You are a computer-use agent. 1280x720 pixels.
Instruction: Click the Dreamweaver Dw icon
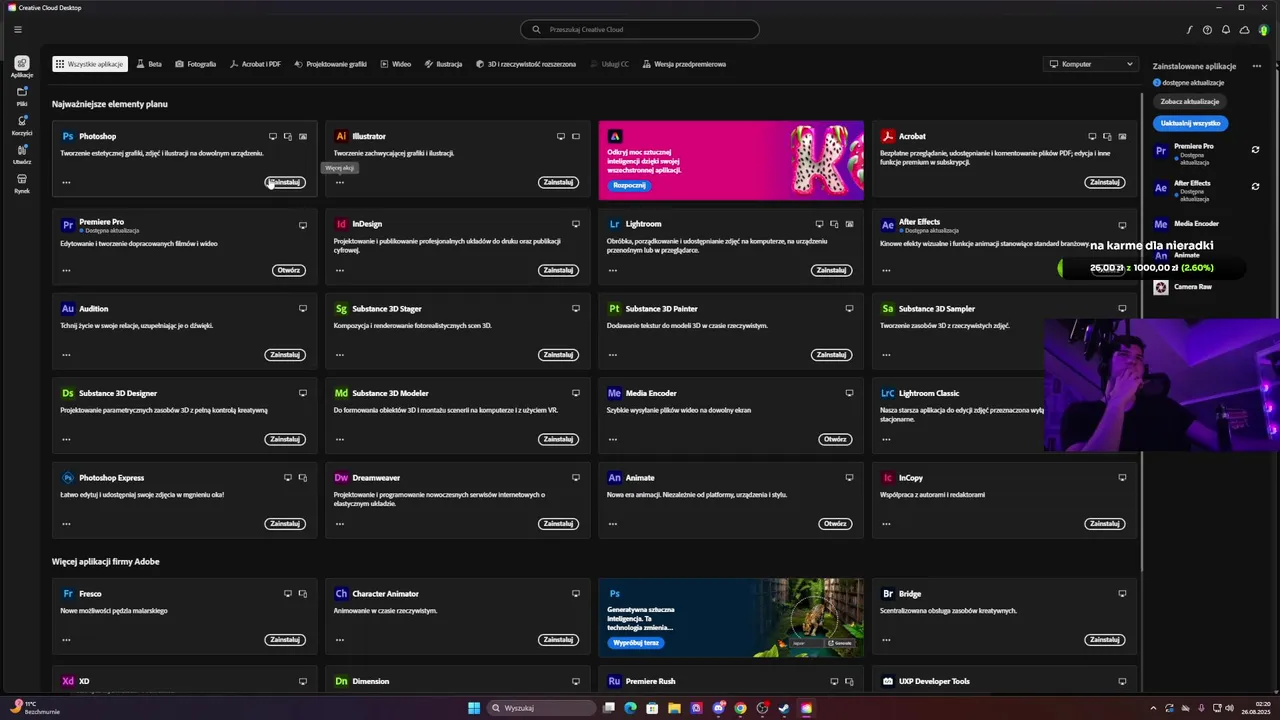click(341, 478)
